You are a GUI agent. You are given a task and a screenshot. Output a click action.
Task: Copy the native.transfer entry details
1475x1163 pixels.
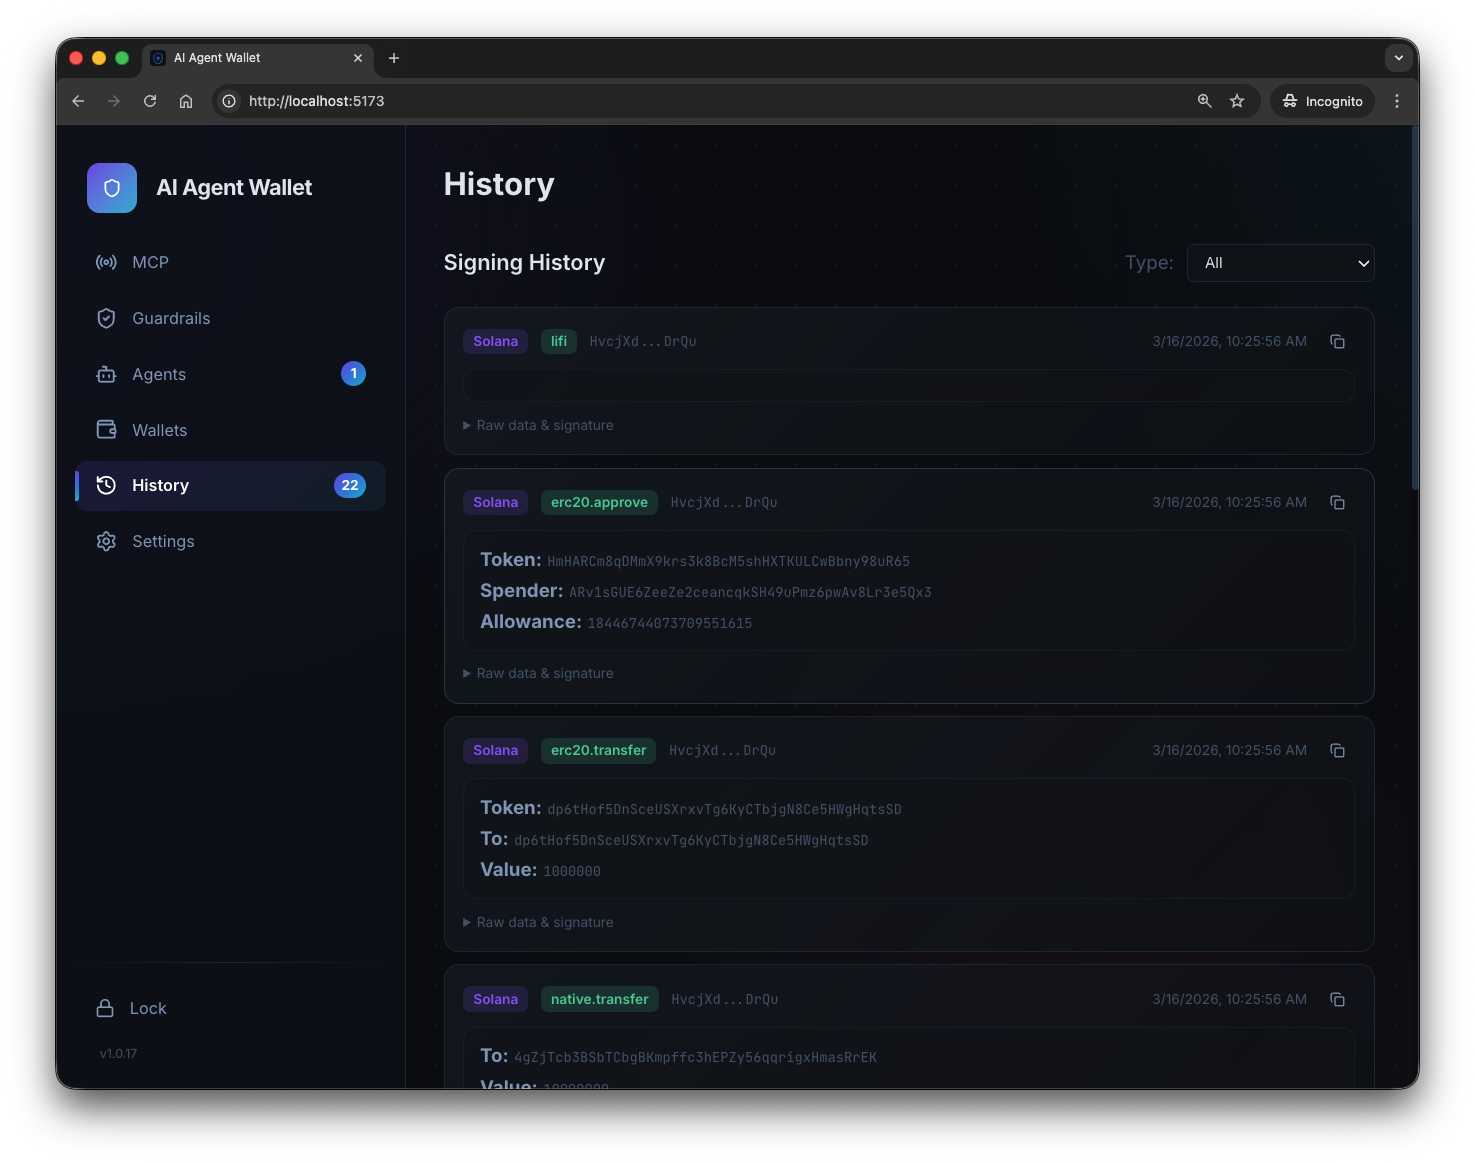coord(1337,1000)
